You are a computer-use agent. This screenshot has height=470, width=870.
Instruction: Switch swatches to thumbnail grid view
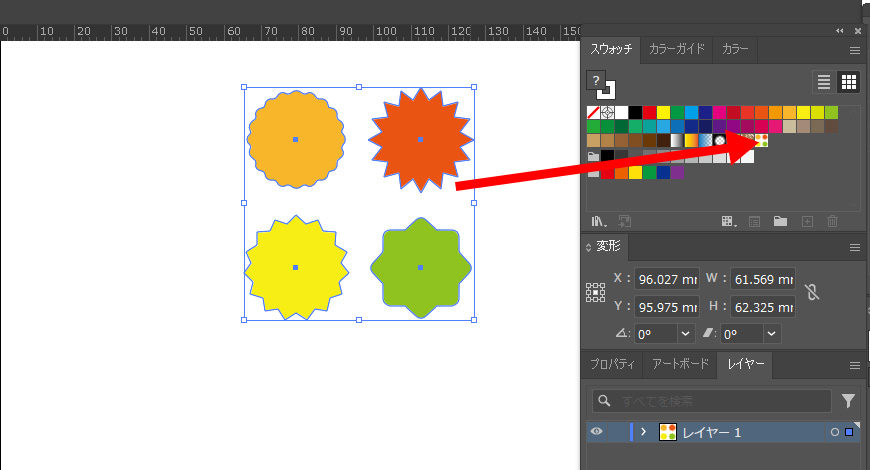point(848,82)
